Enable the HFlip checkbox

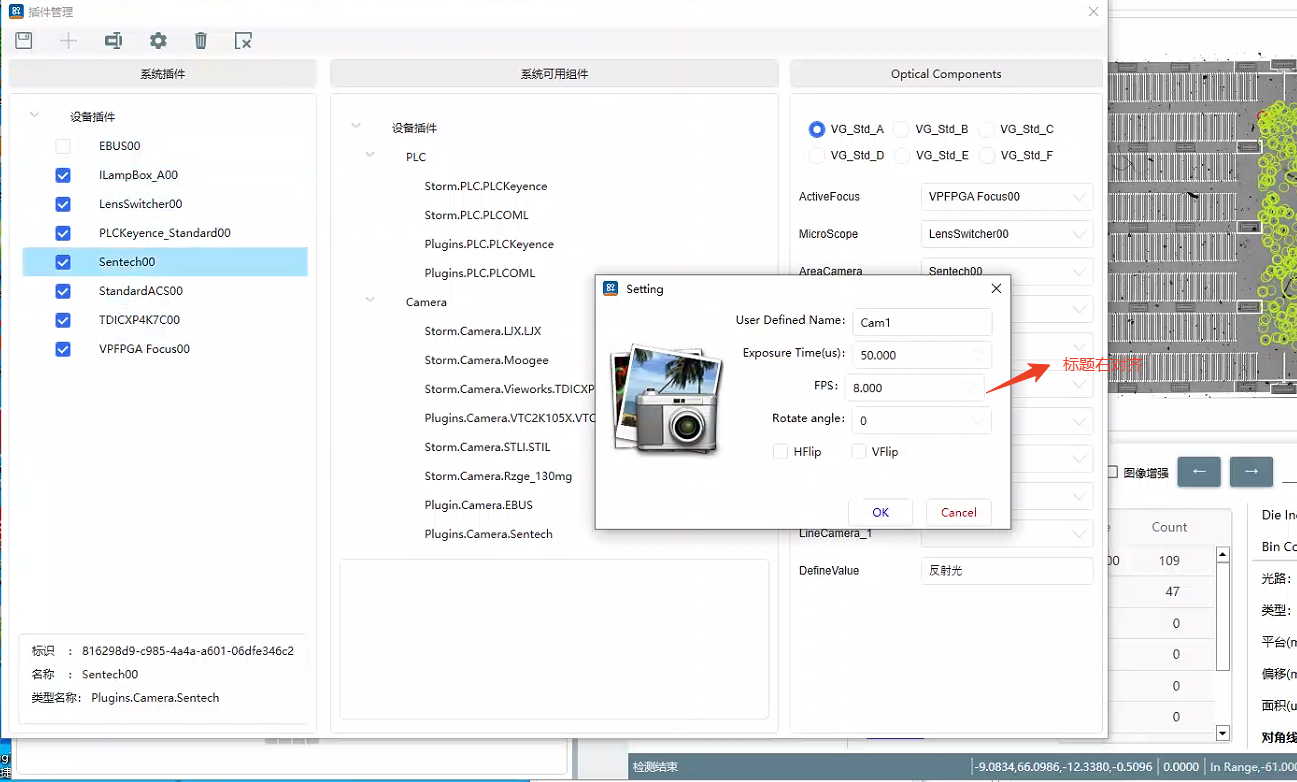(x=781, y=452)
